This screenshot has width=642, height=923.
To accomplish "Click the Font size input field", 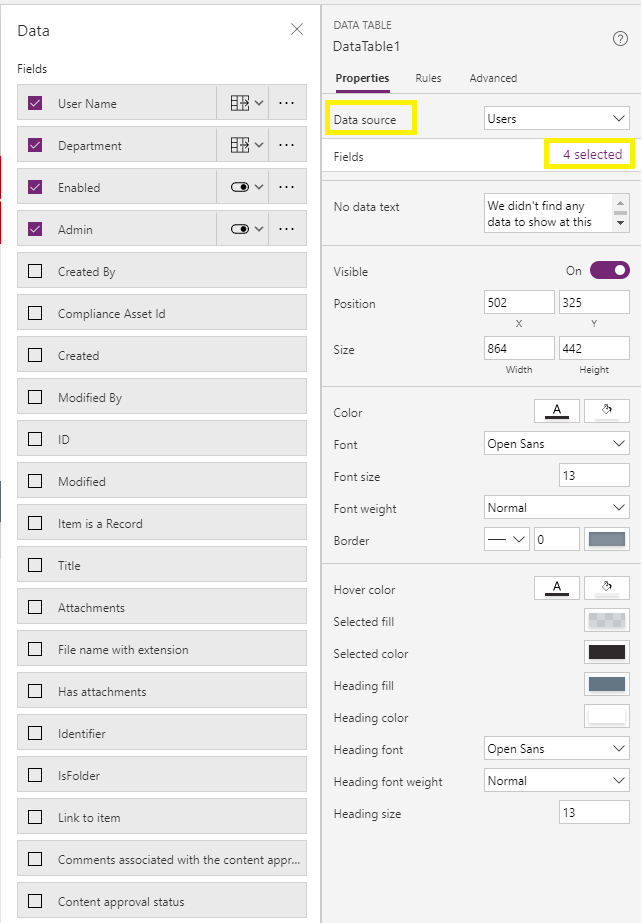I will click(594, 475).
